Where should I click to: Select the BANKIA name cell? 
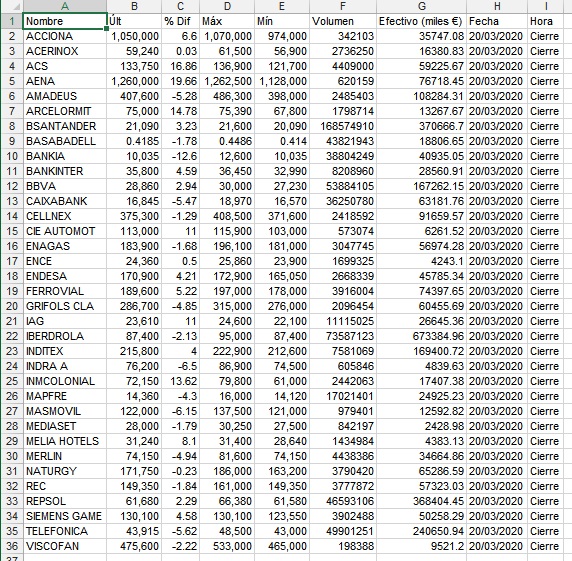tap(65, 156)
